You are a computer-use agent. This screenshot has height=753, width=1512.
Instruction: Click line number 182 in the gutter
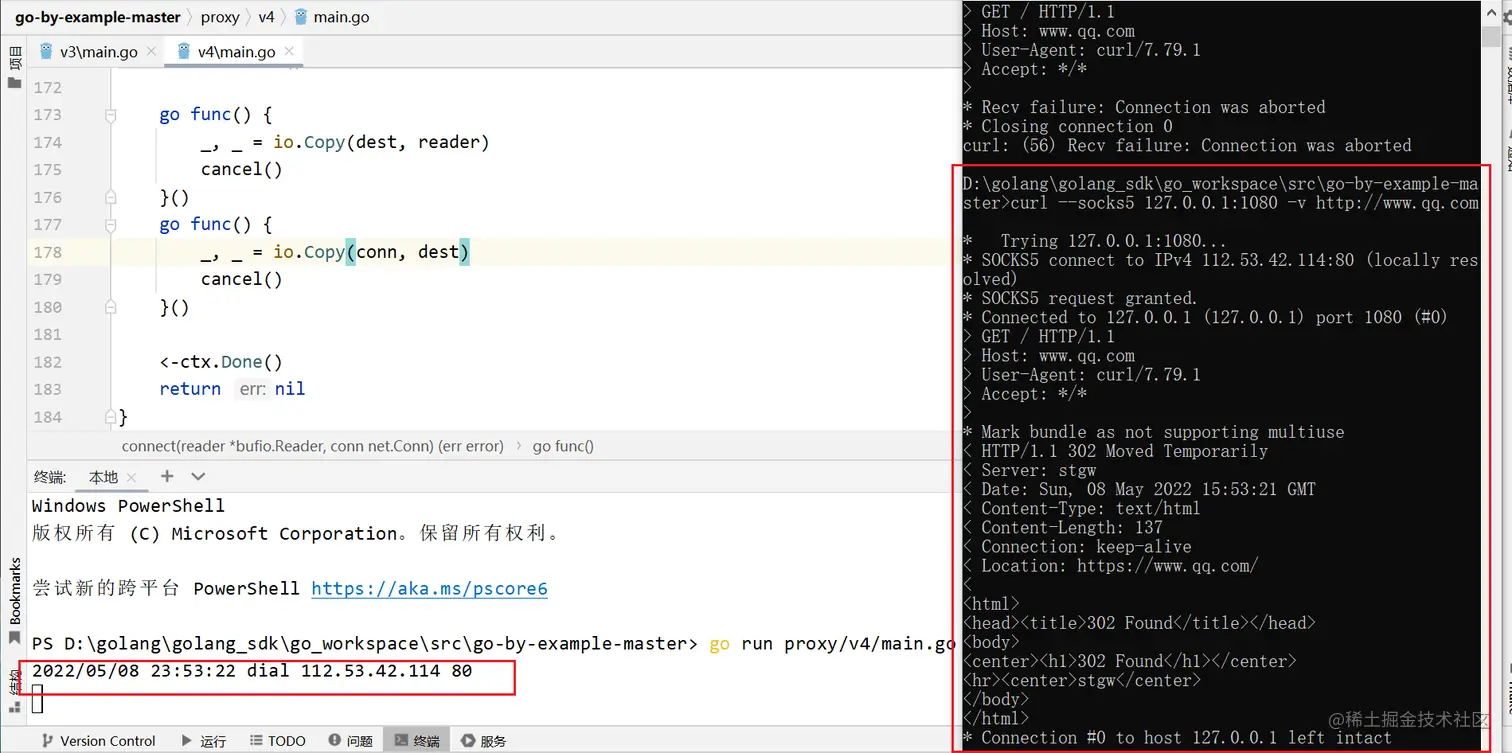(47, 362)
